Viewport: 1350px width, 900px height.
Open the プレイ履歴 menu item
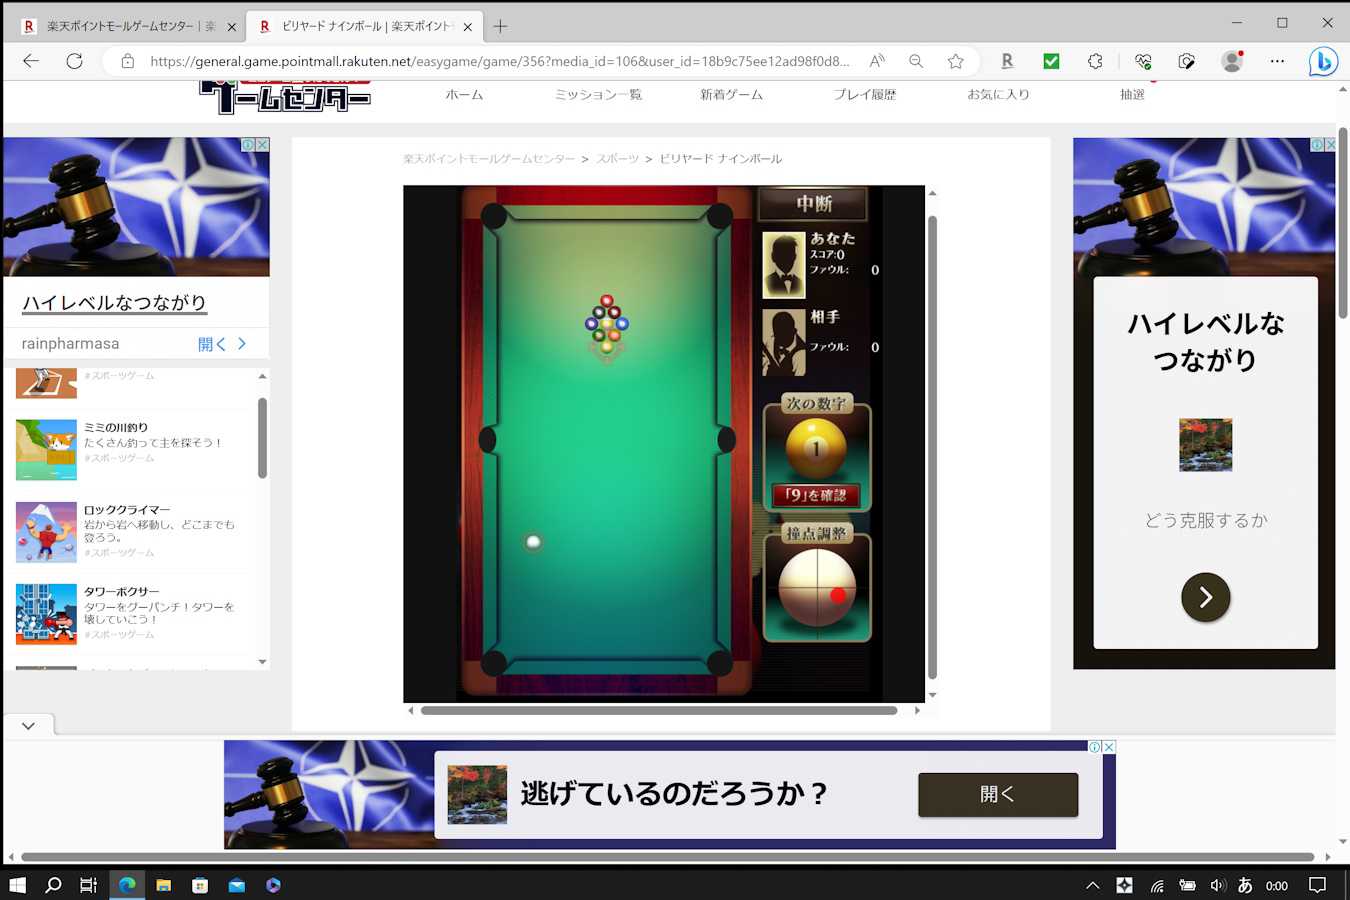click(x=864, y=95)
